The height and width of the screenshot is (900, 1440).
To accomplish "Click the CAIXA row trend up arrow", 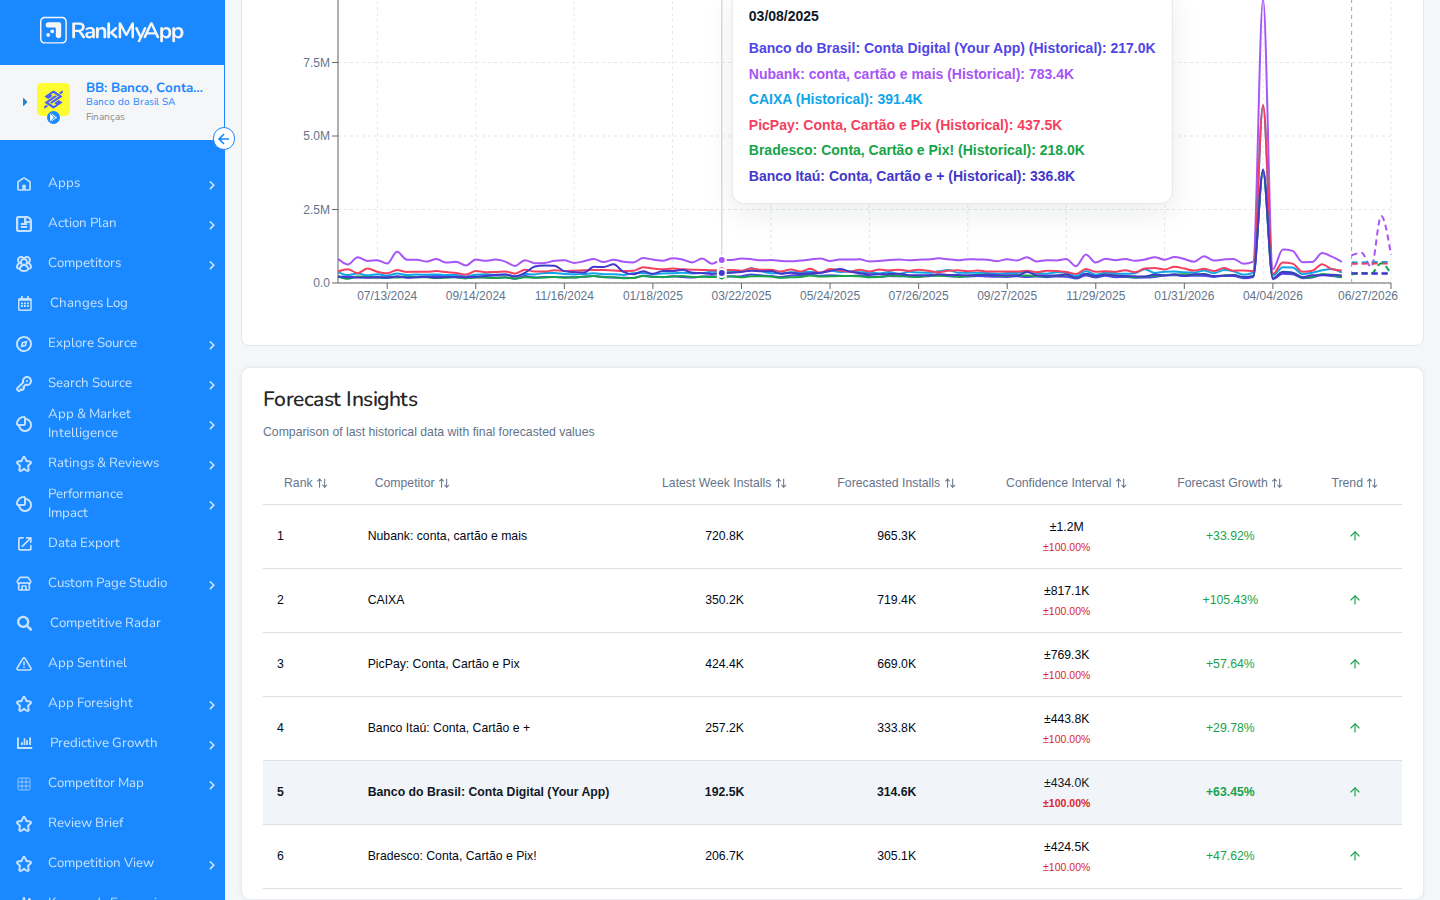I will pos(1355,600).
